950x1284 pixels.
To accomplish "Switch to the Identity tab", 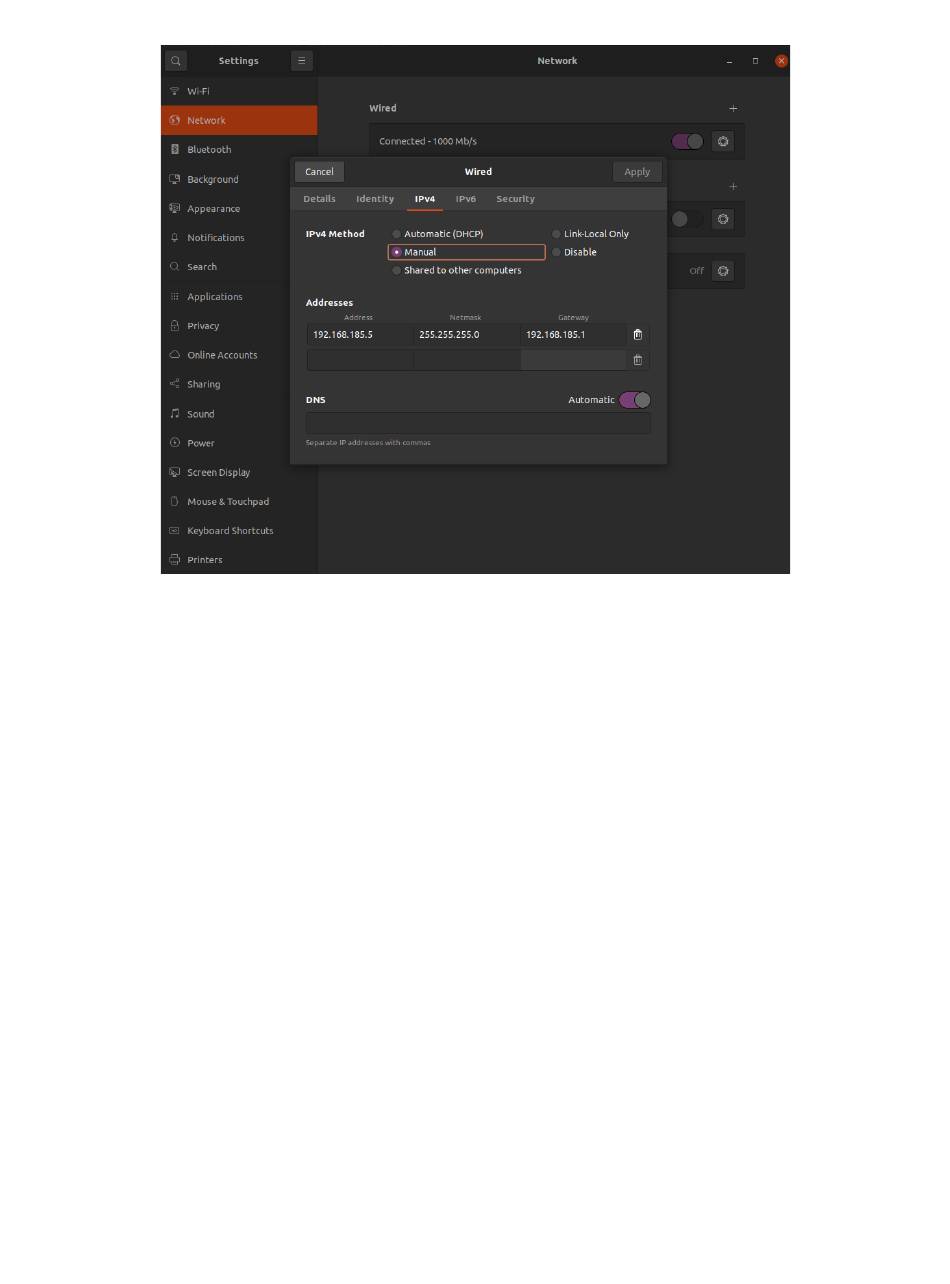I will click(x=375, y=199).
